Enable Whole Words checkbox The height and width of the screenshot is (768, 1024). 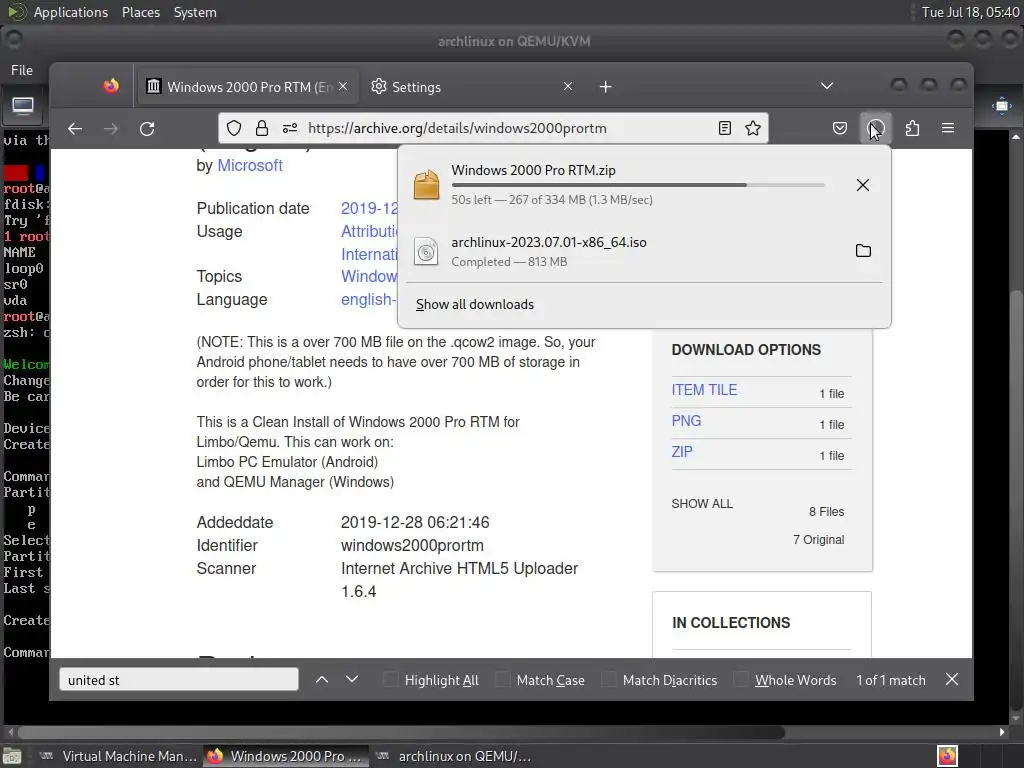coord(741,680)
